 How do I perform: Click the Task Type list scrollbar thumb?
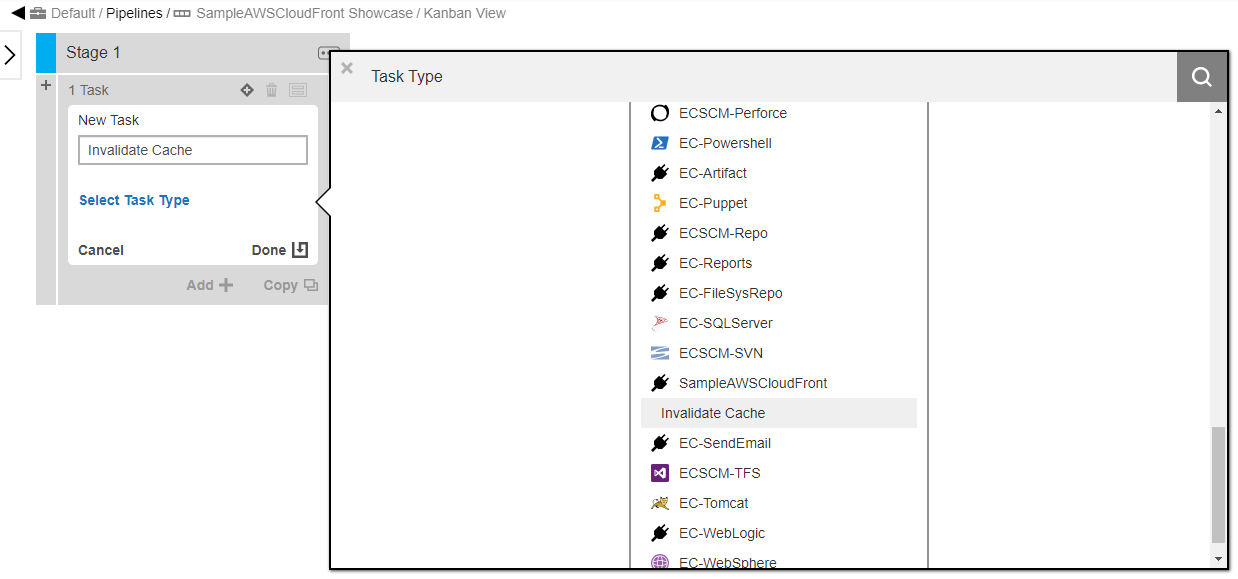pyautogui.click(x=1218, y=485)
